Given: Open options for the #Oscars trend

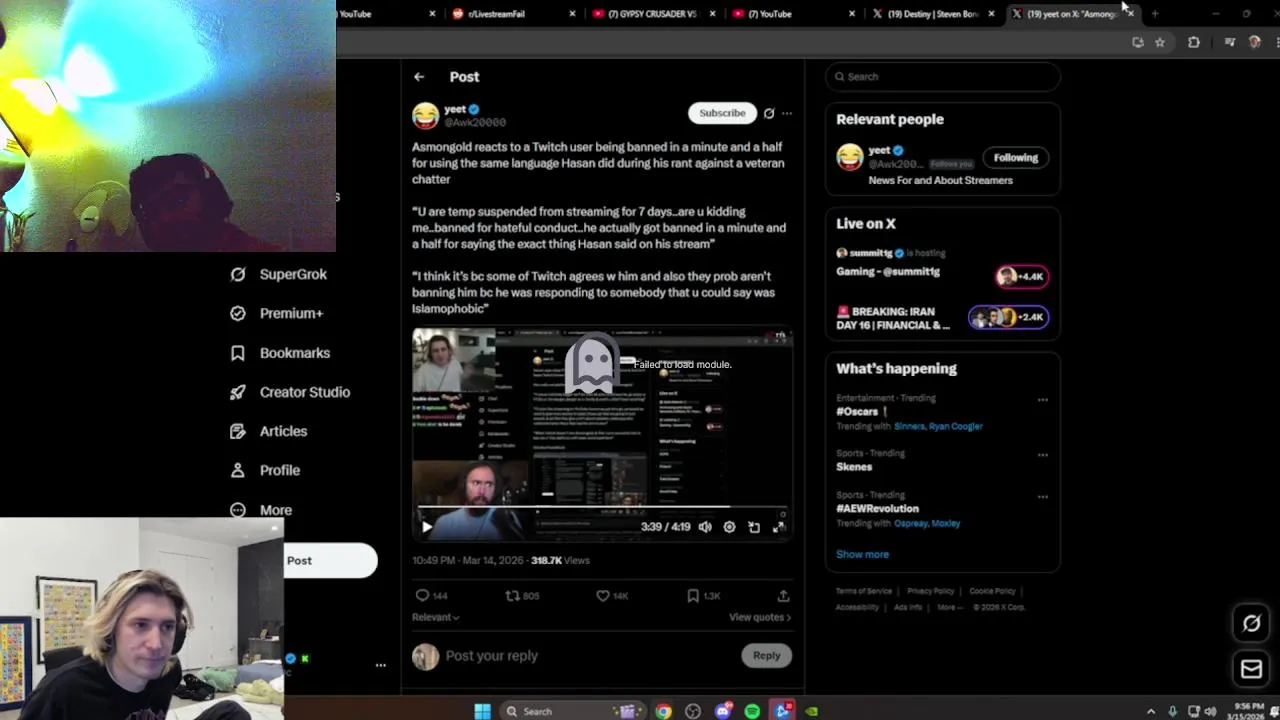Looking at the screenshot, I should [x=1042, y=400].
